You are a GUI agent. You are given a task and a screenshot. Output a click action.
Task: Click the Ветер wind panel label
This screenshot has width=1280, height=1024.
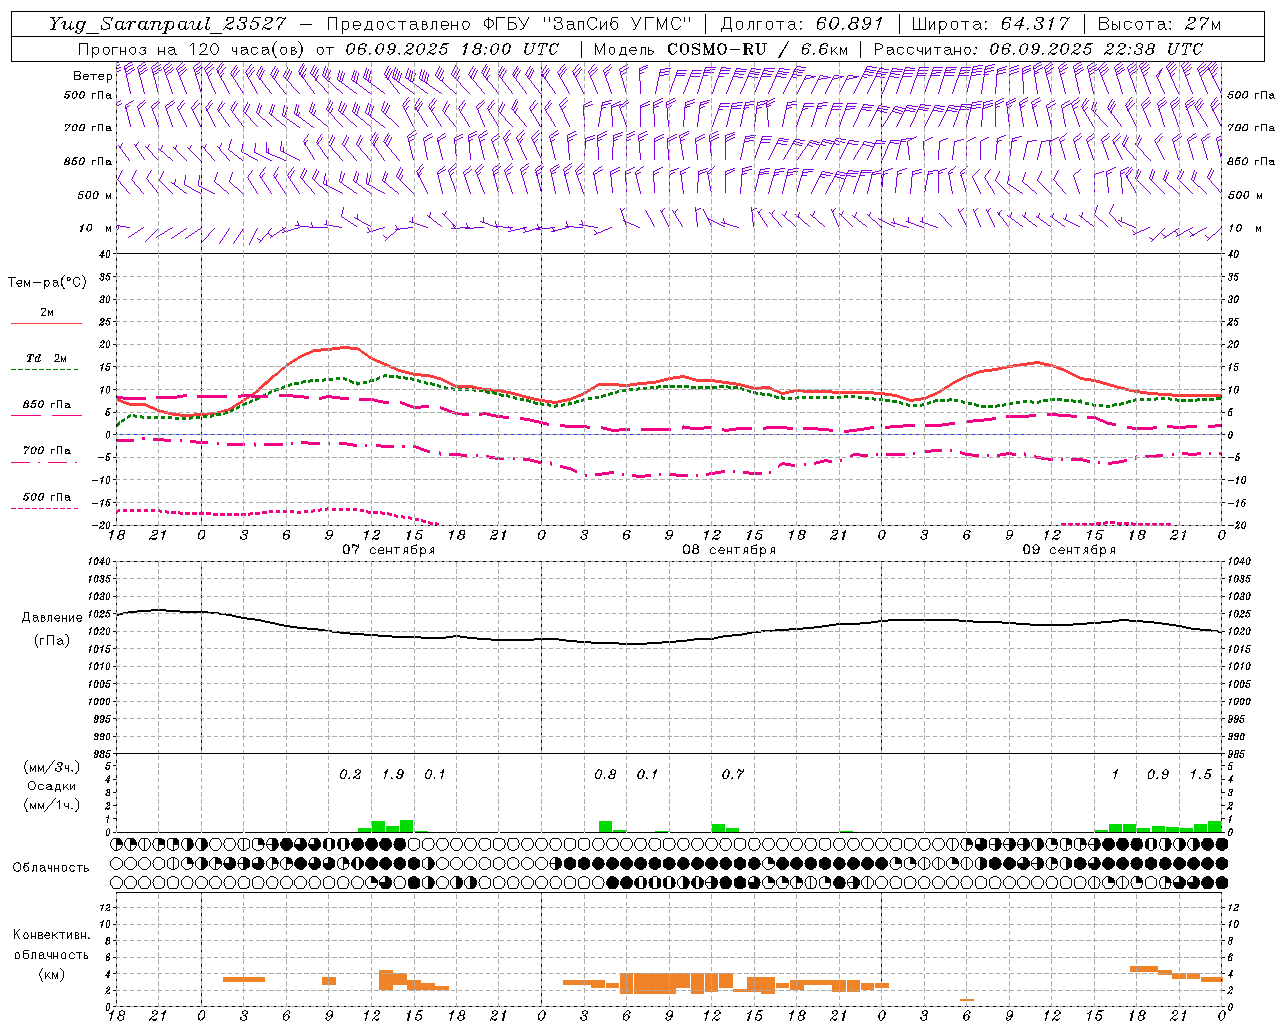tap(93, 76)
